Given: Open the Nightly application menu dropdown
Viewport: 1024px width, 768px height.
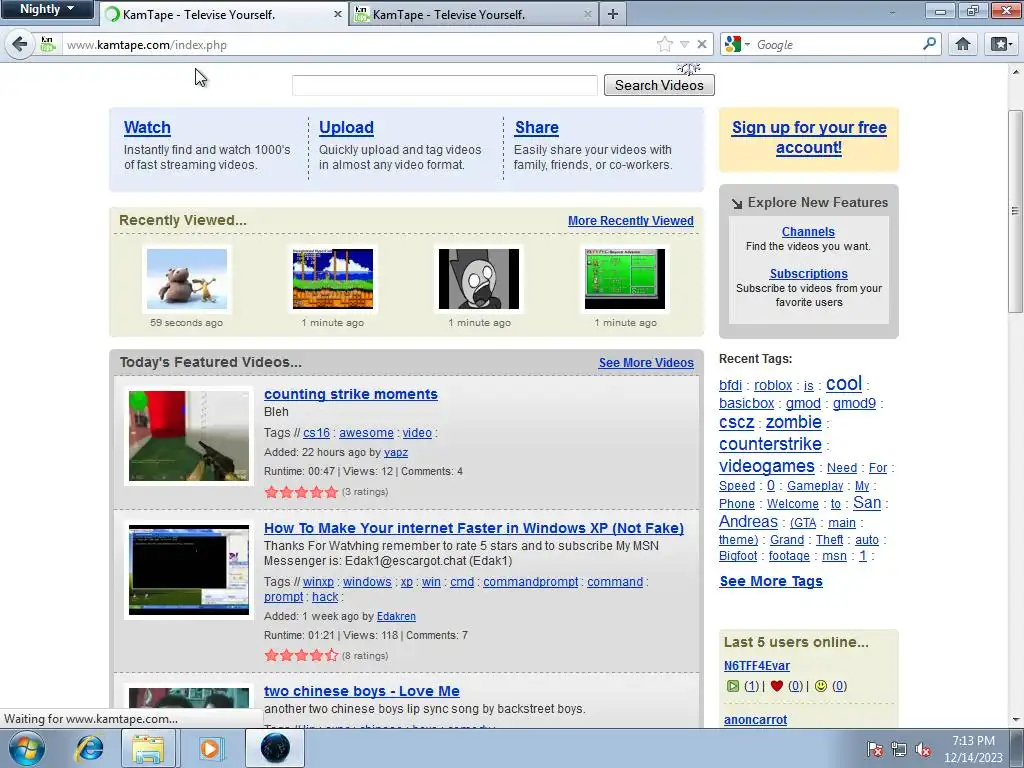Looking at the screenshot, I should pyautogui.click(x=46, y=9).
